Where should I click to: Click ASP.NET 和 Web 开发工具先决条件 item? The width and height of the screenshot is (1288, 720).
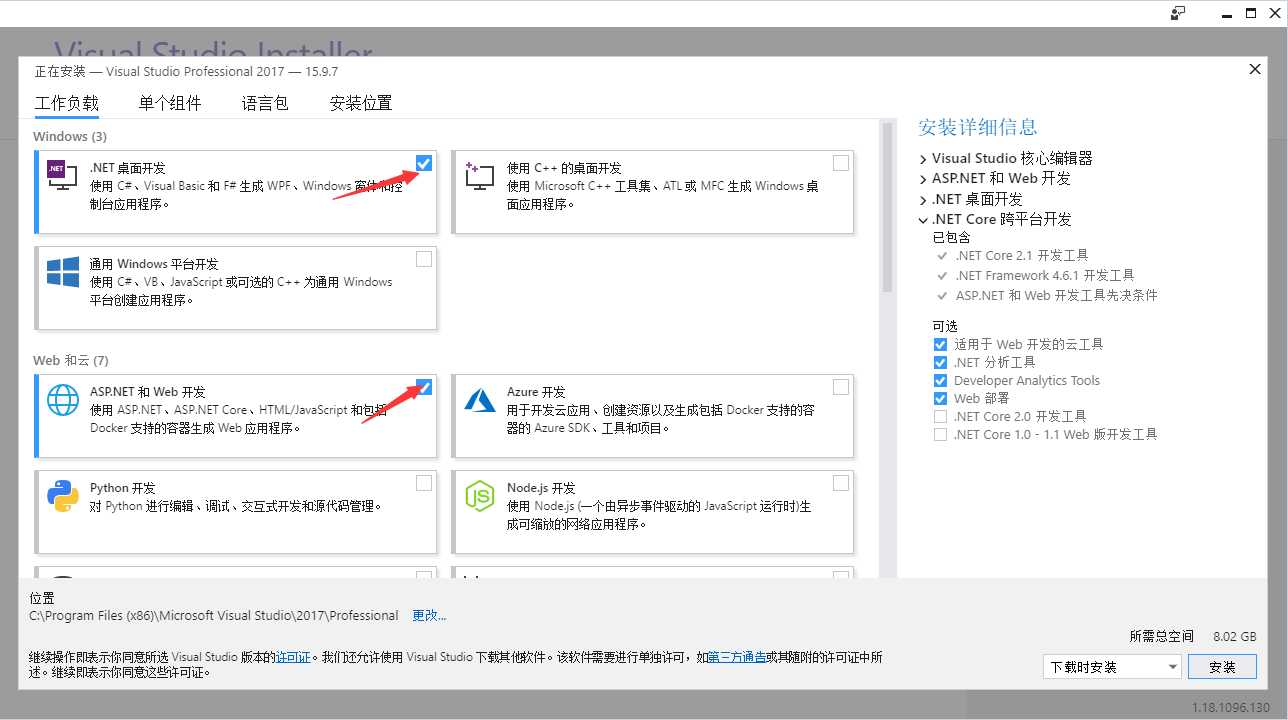tap(1056, 295)
